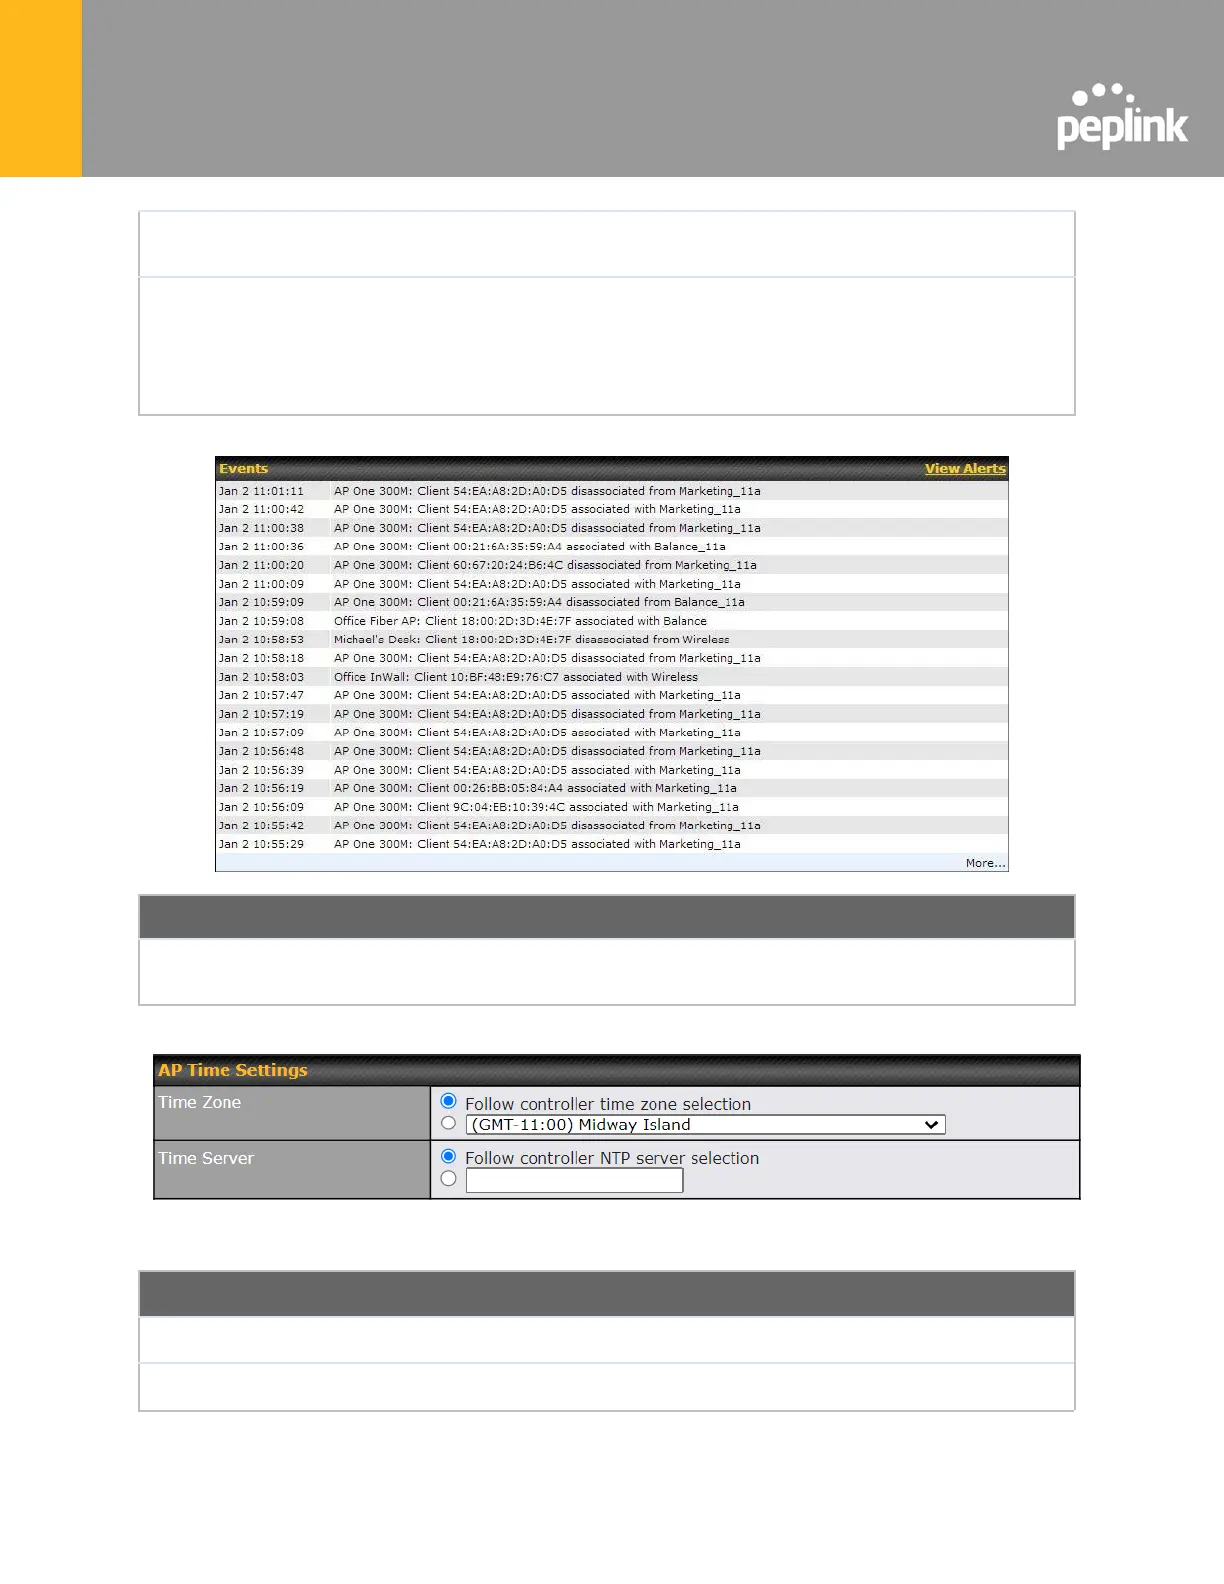
Task: Select the Office InWall event row
Action: point(612,677)
